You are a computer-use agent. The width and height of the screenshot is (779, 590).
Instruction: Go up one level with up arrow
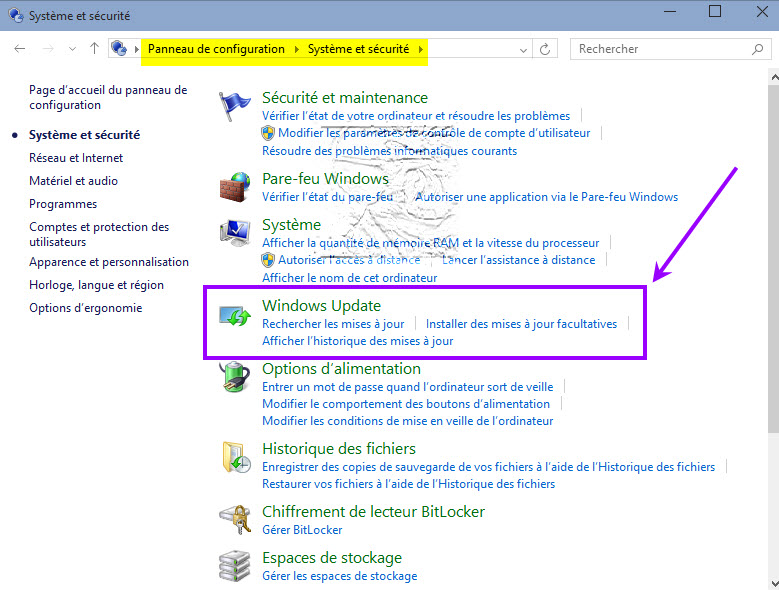point(94,48)
